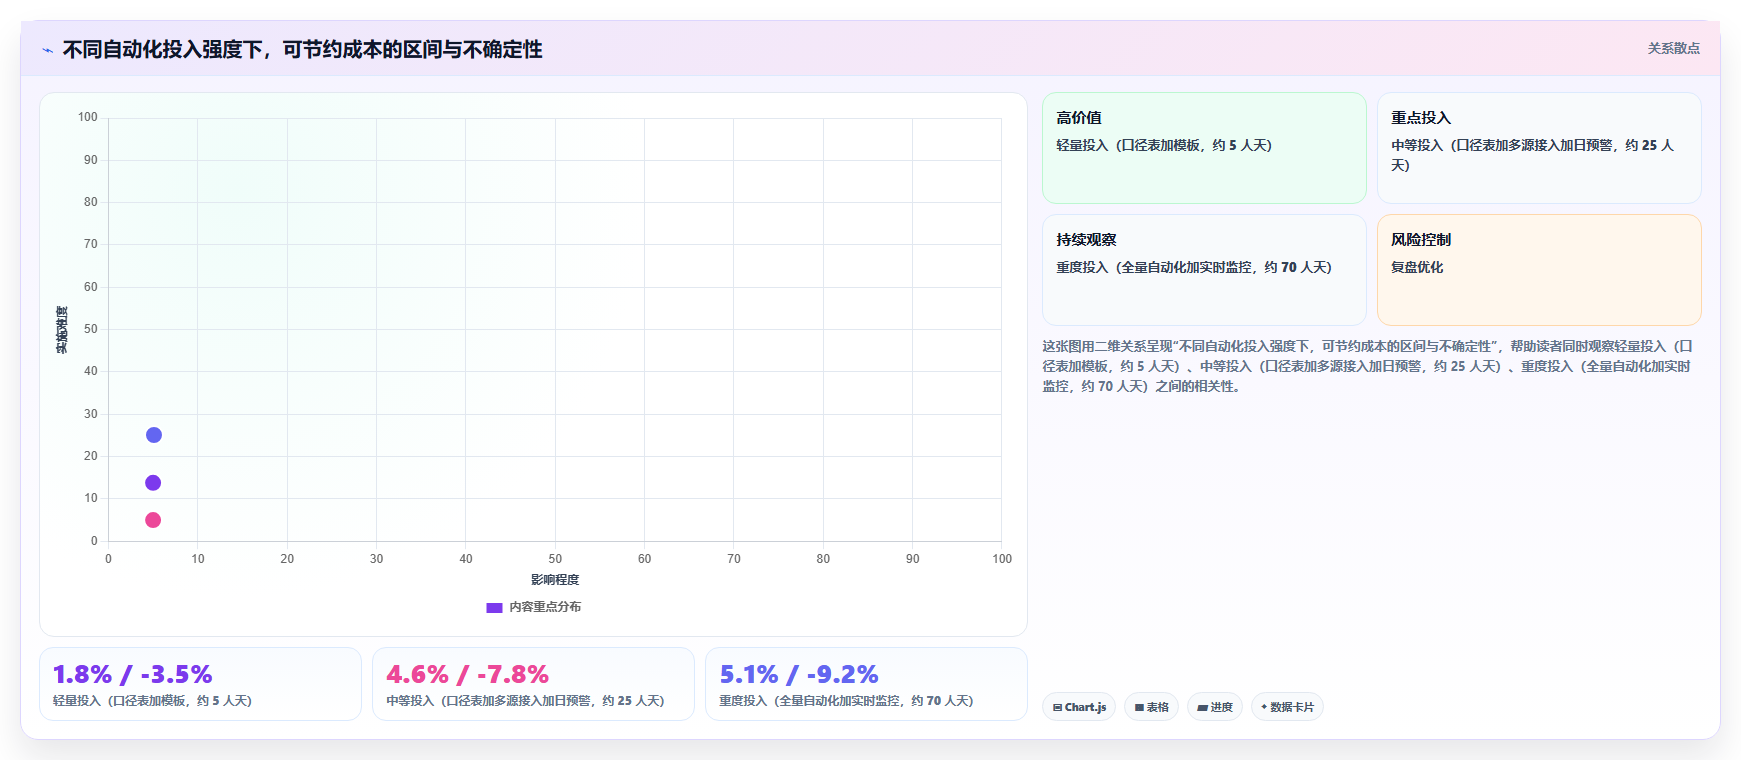Click the main heading 不同自动化投入强度下

[302, 49]
